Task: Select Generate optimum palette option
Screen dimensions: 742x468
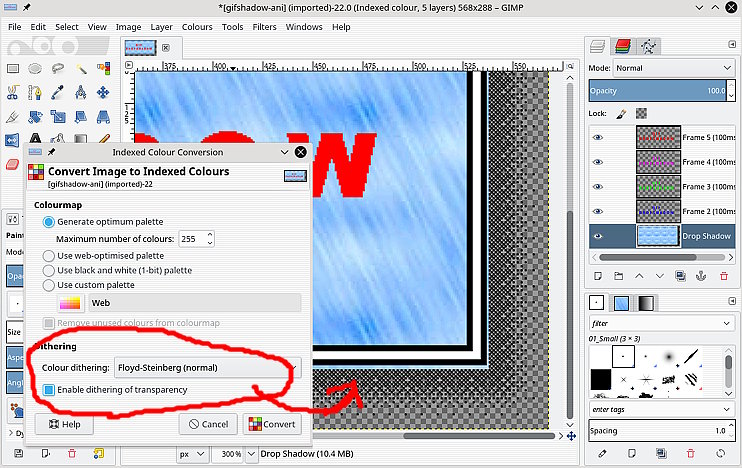Action: point(103,221)
